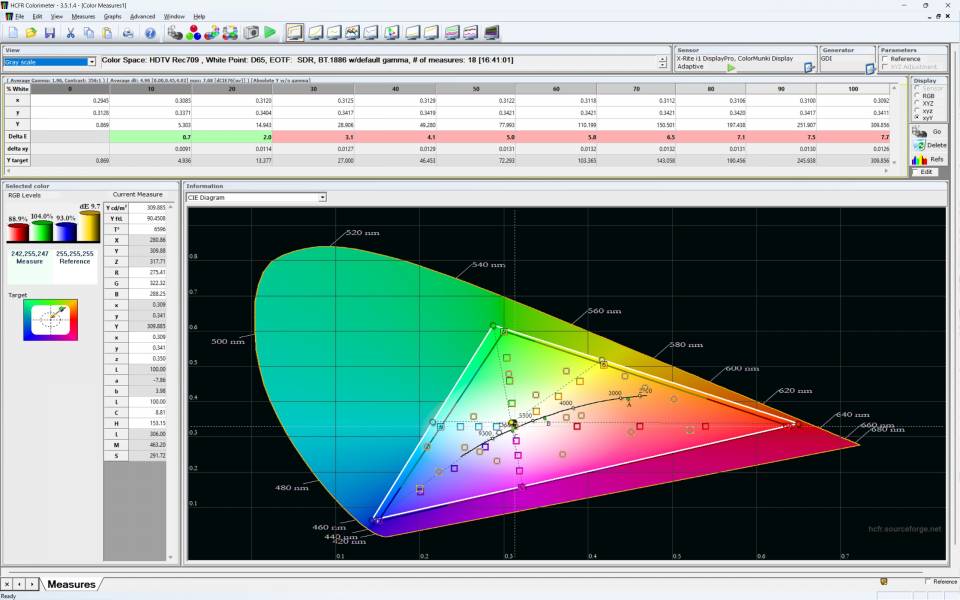Open generator configuration icon in Generator panel

point(870,69)
